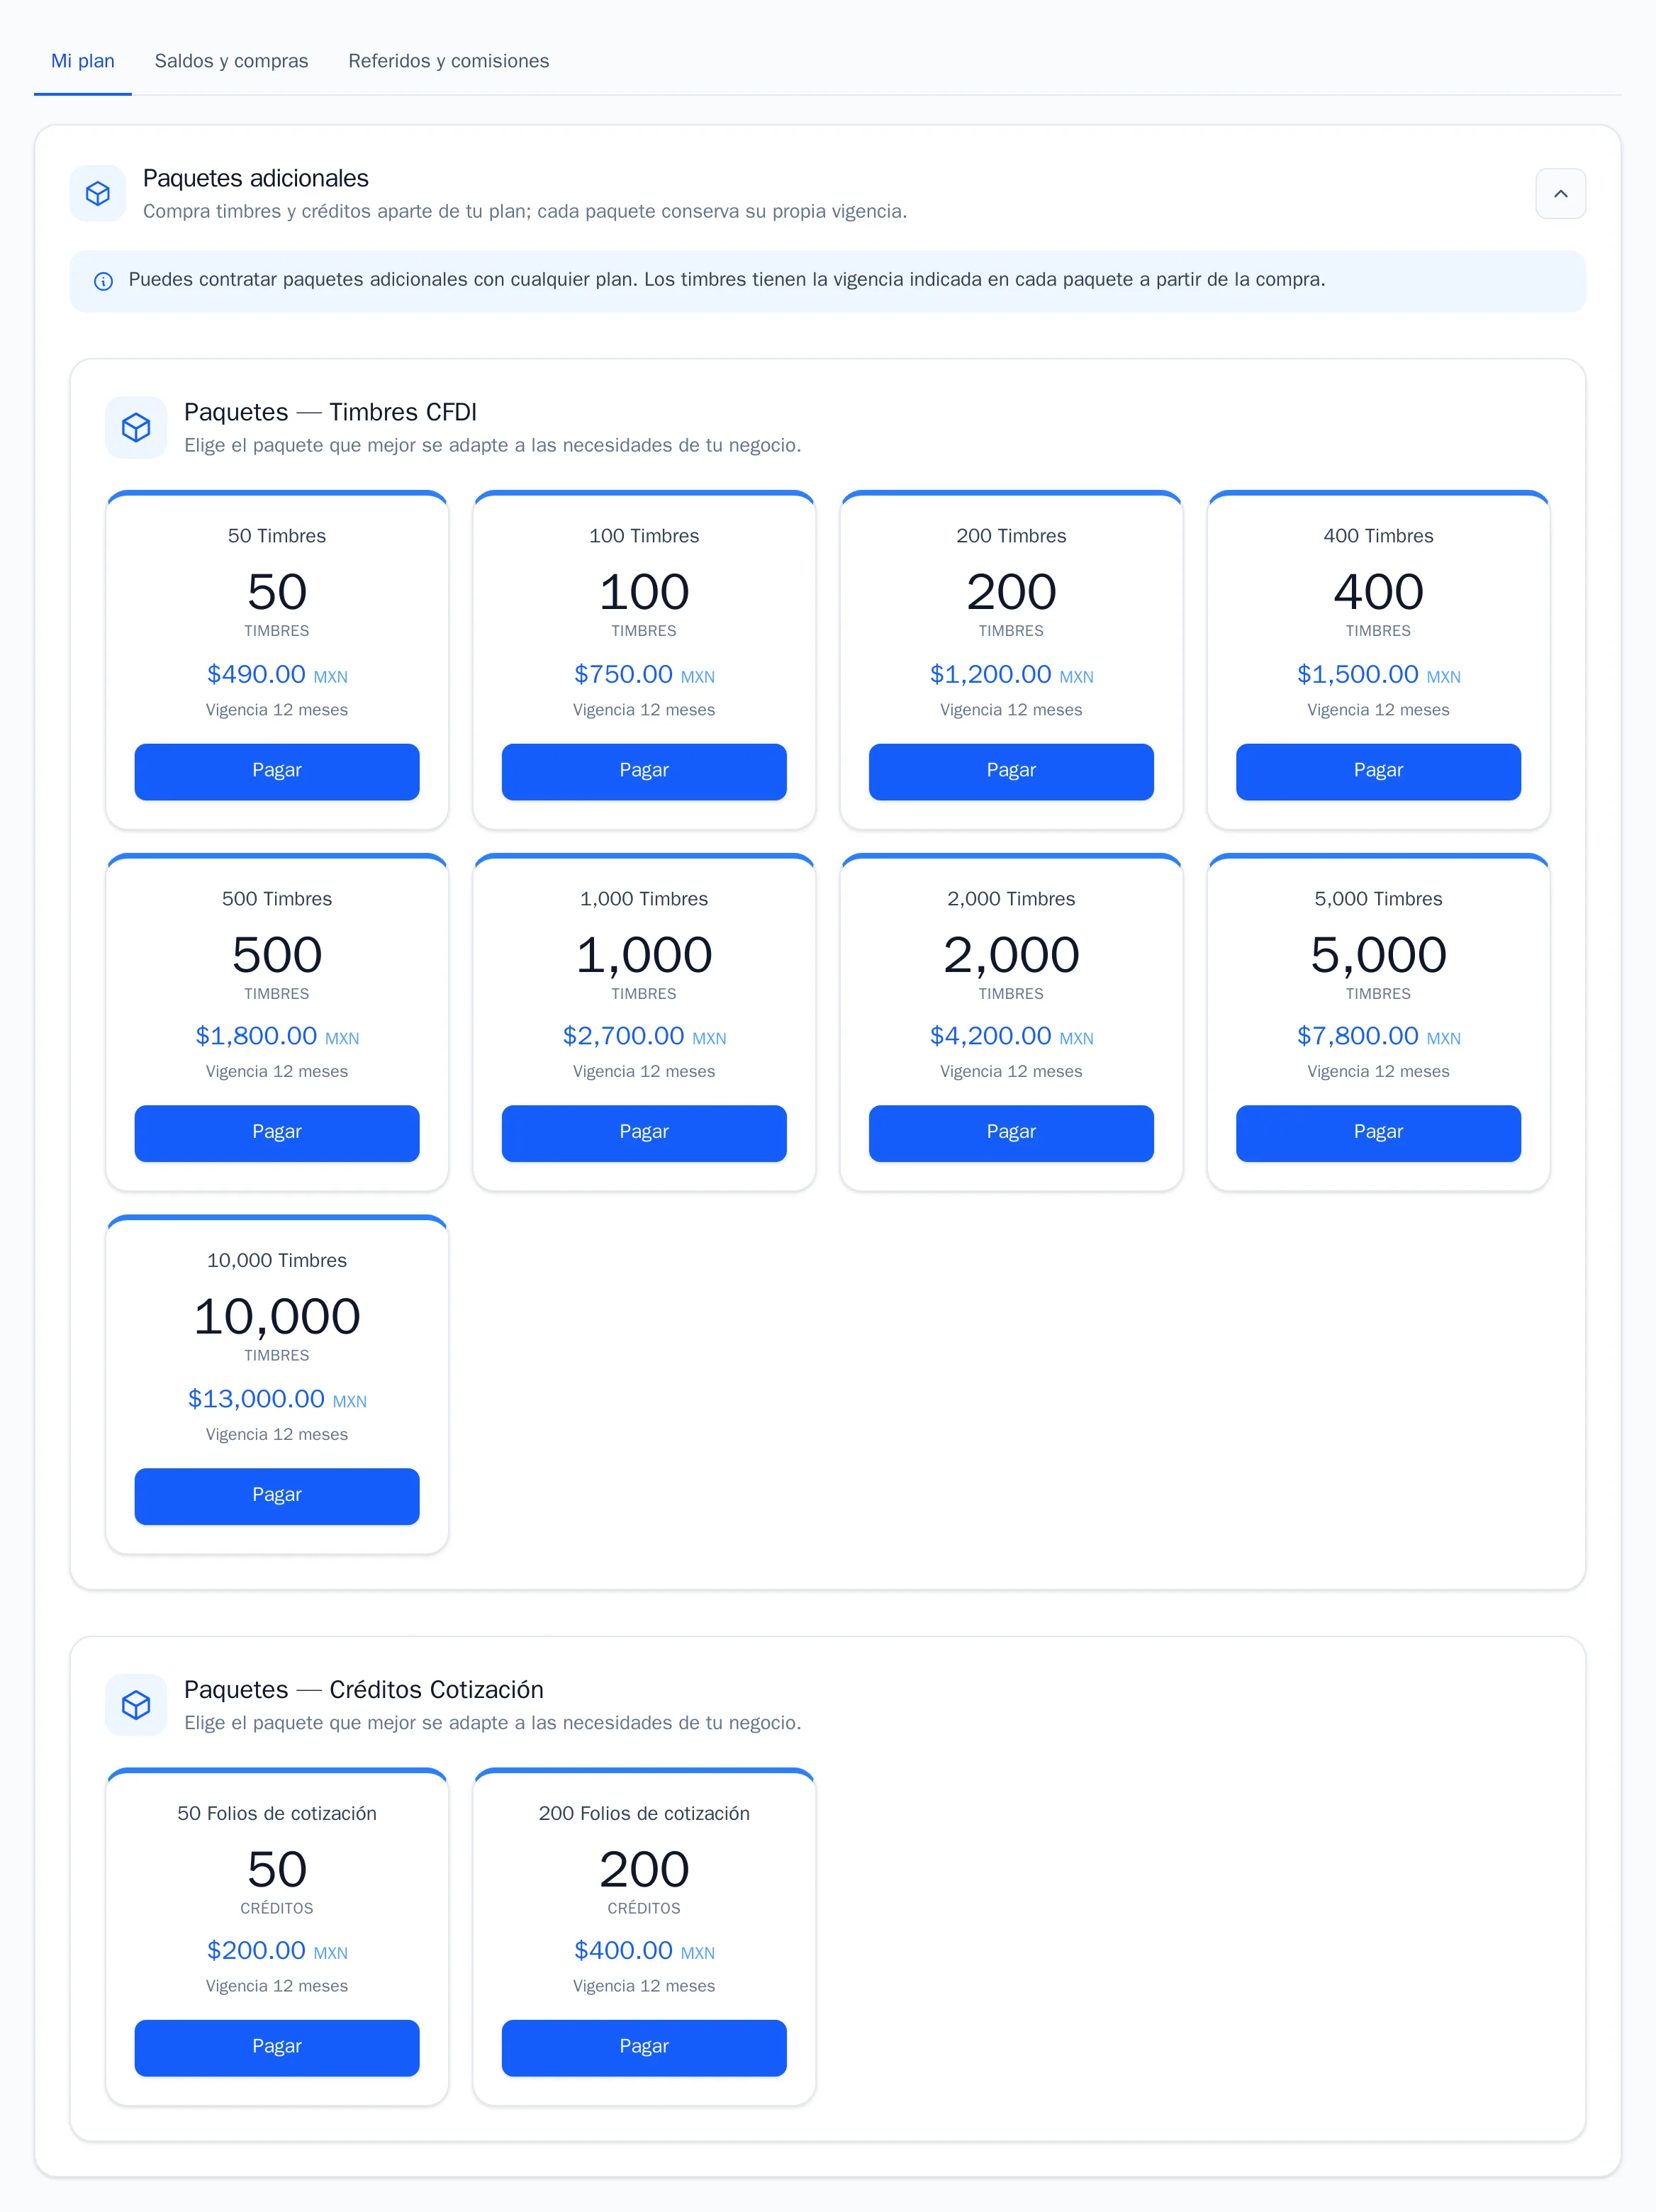Buy the 200 Timbres package

(1011, 771)
